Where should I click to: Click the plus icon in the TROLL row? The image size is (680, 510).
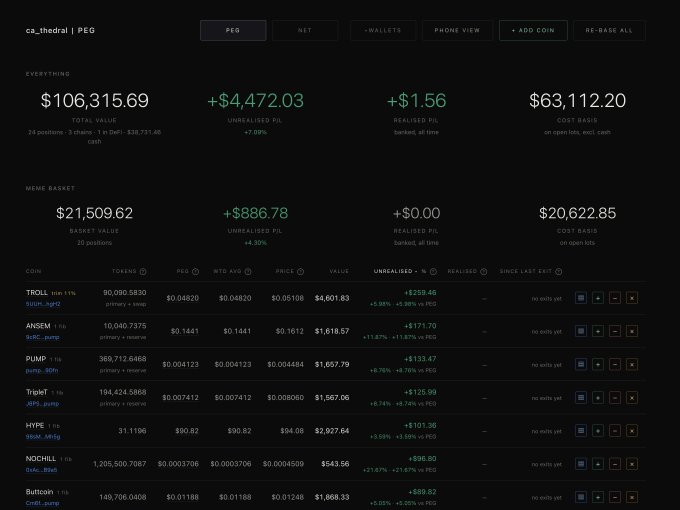598,298
